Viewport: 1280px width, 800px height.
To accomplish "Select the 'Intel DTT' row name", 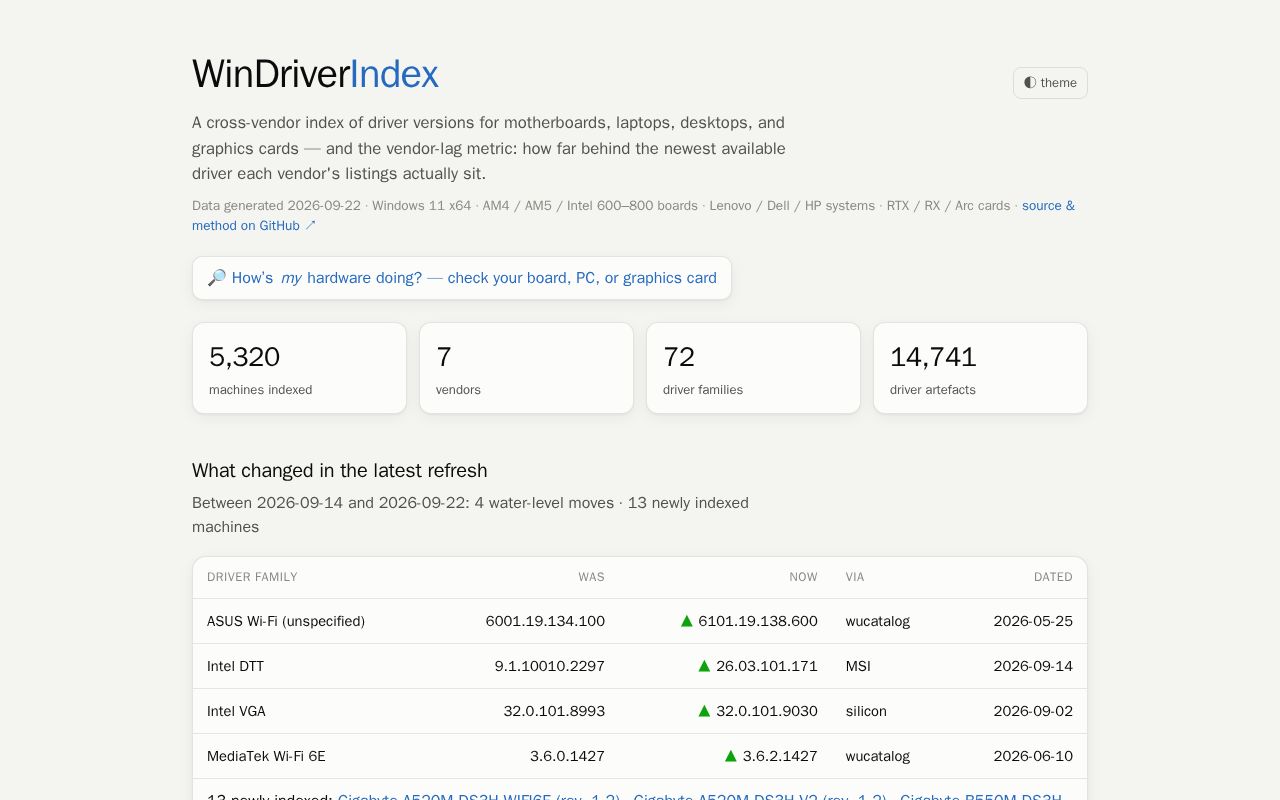I will click(x=235, y=666).
